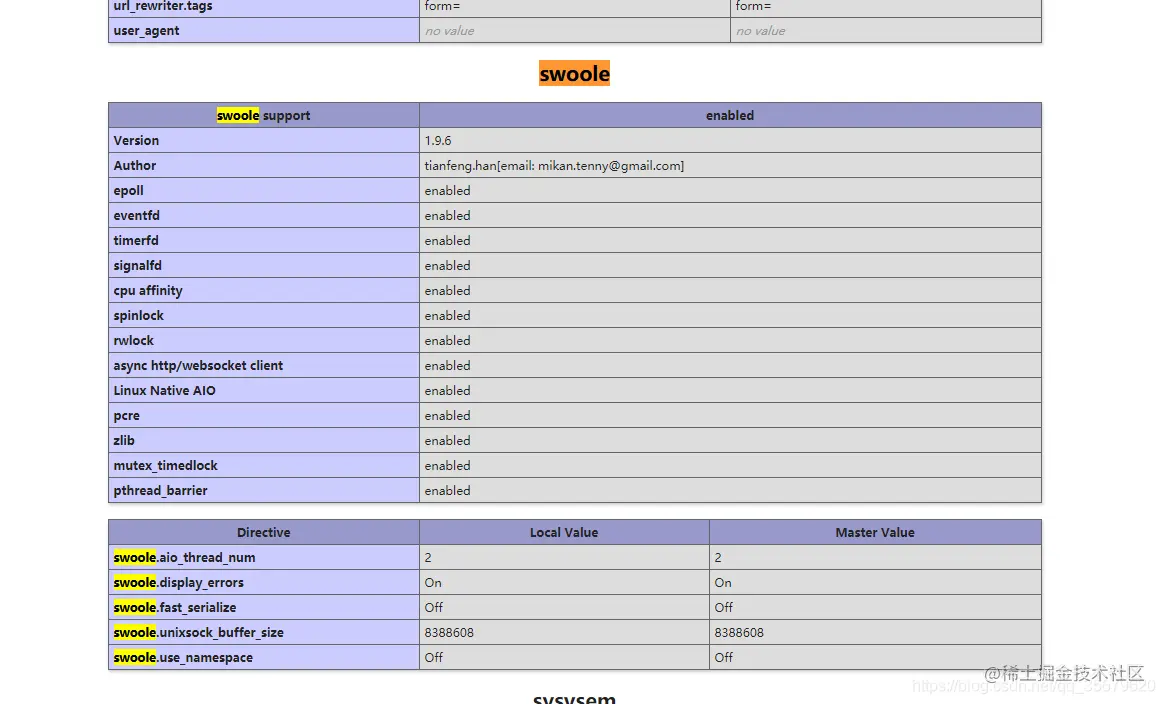Click the 'Master Value' column header

tap(875, 532)
